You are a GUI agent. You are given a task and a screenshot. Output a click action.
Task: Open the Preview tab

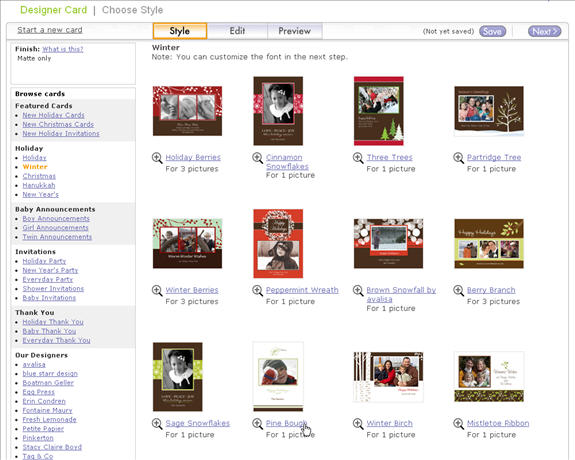[x=294, y=31]
